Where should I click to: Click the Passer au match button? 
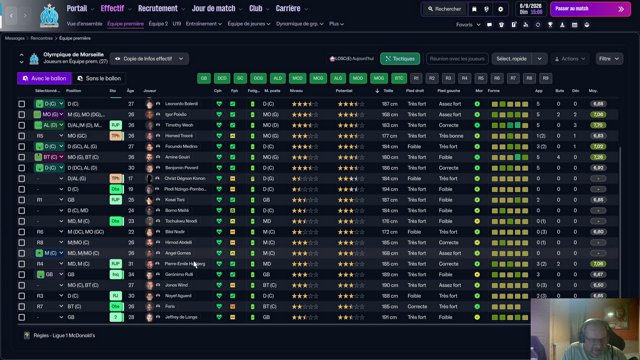tap(590, 9)
